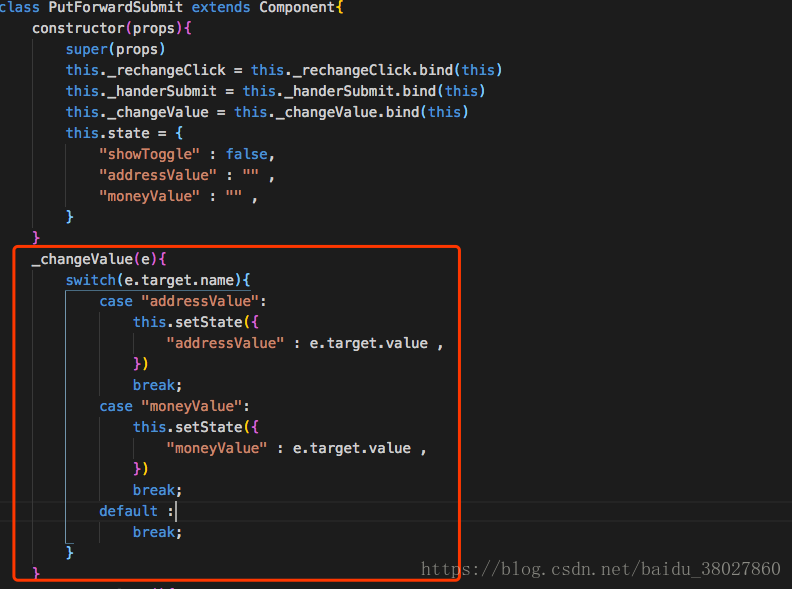Click the "showToggle" state key
This screenshot has height=589, width=792.
pos(150,154)
